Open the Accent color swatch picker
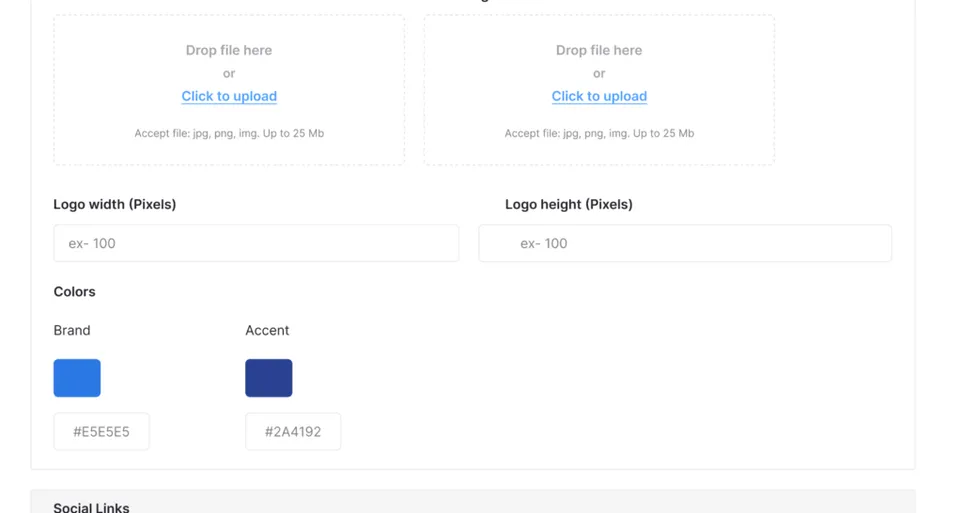The height and width of the screenshot is (513, 962). point(269,378)
